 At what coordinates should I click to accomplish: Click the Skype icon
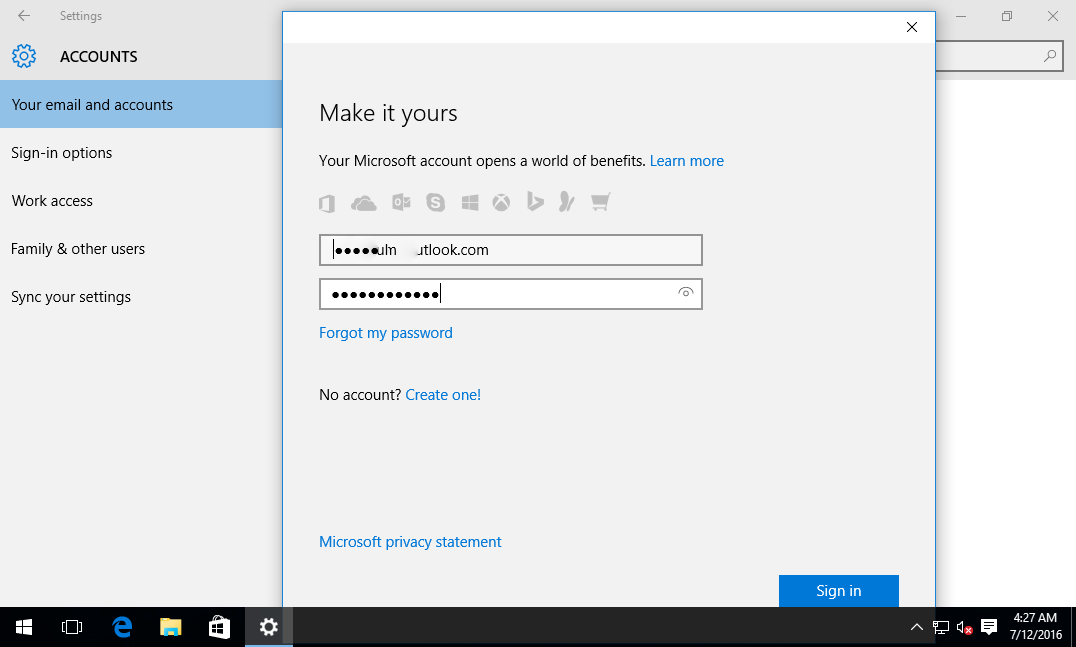[x=436, y=202]
